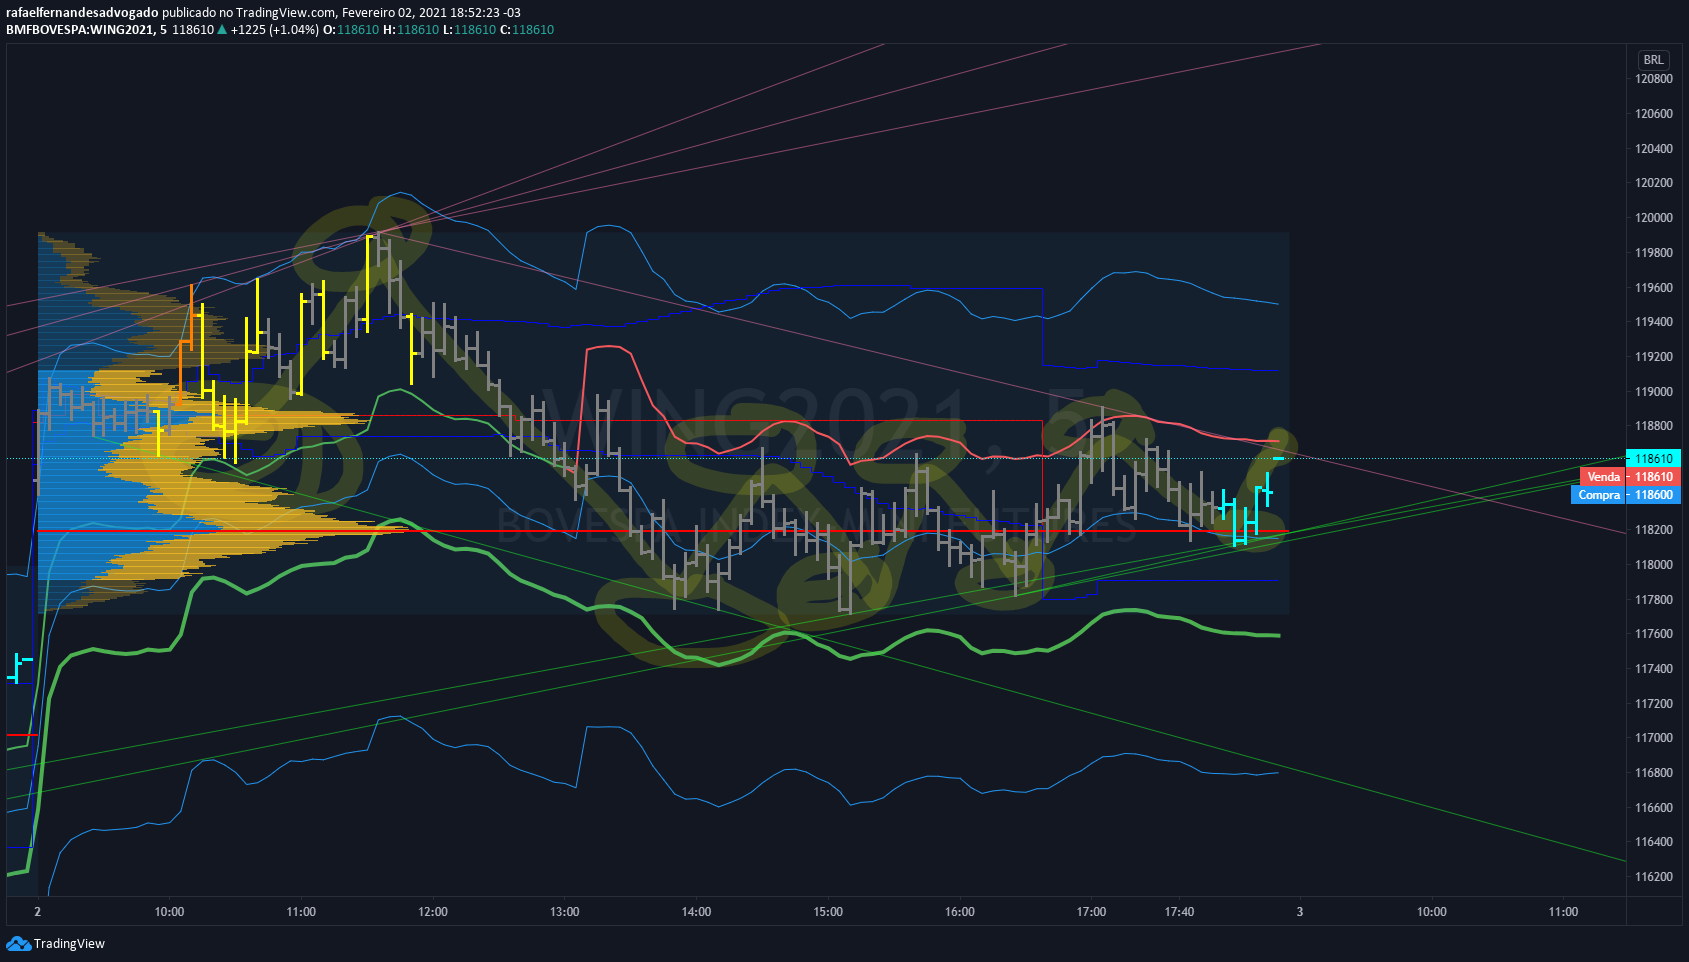Click the 119200 price axis label
Image resolution: width=1689 pixels, height=962 pixels.
pos(1654,357)
